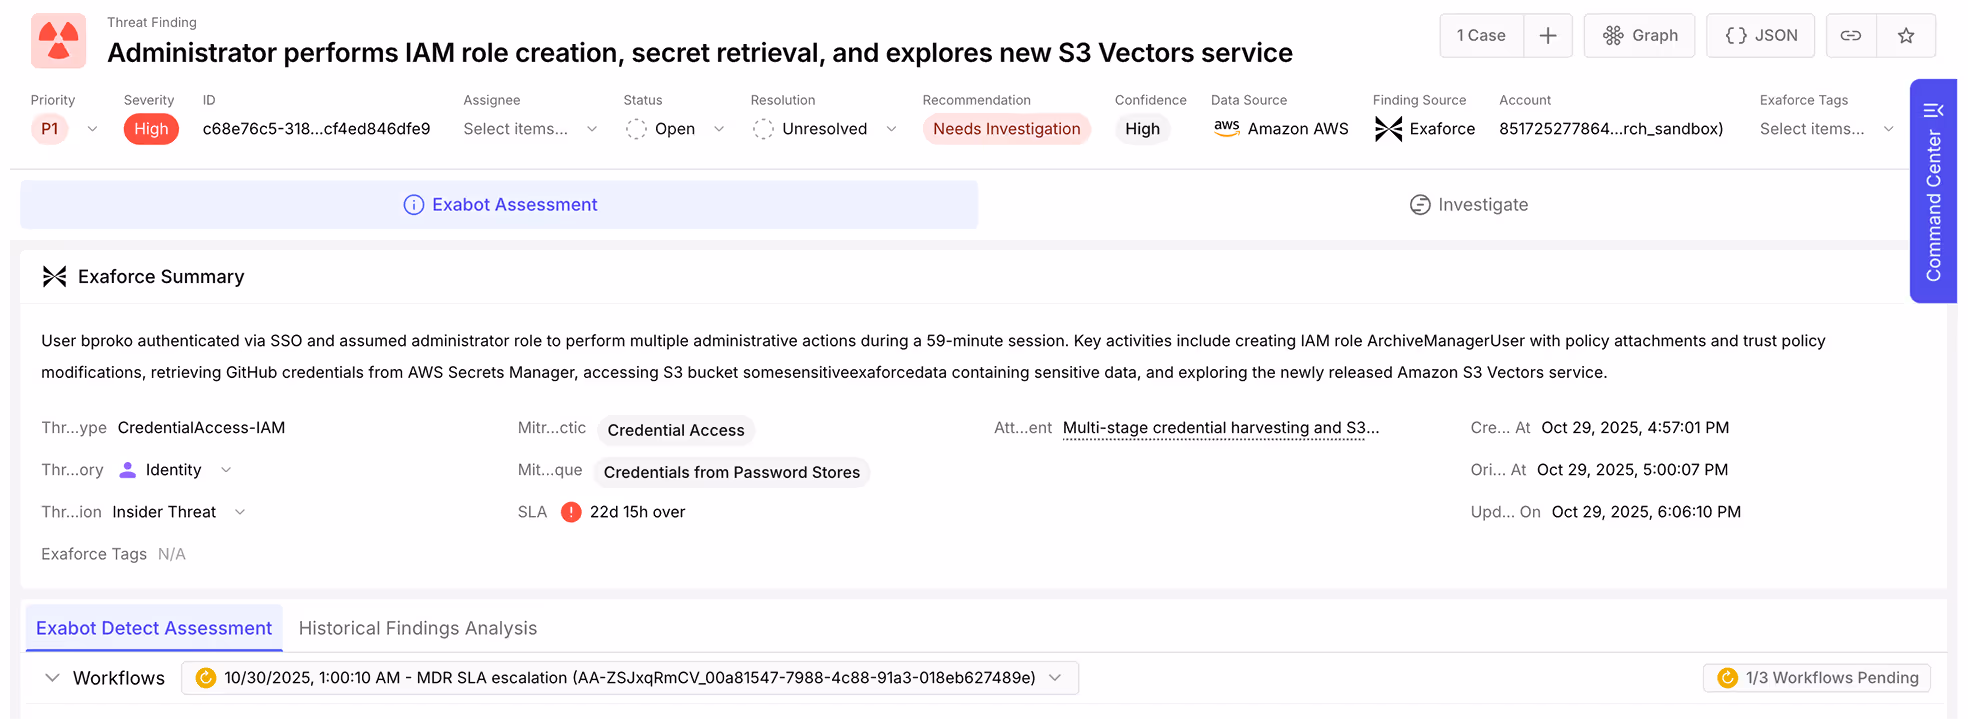Open the Insider Threat classification dropdown
The height and width of the screenshot is (719, 1968).
tap(179, 512)
